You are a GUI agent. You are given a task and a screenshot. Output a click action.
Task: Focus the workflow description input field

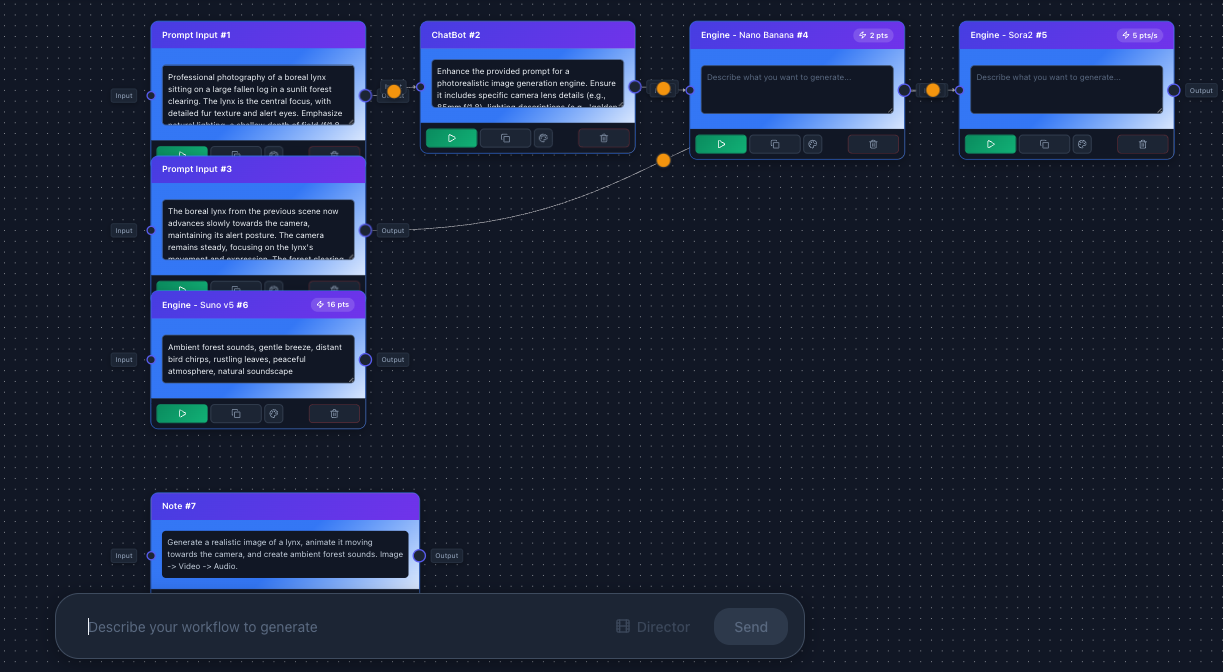pos(340,627)
